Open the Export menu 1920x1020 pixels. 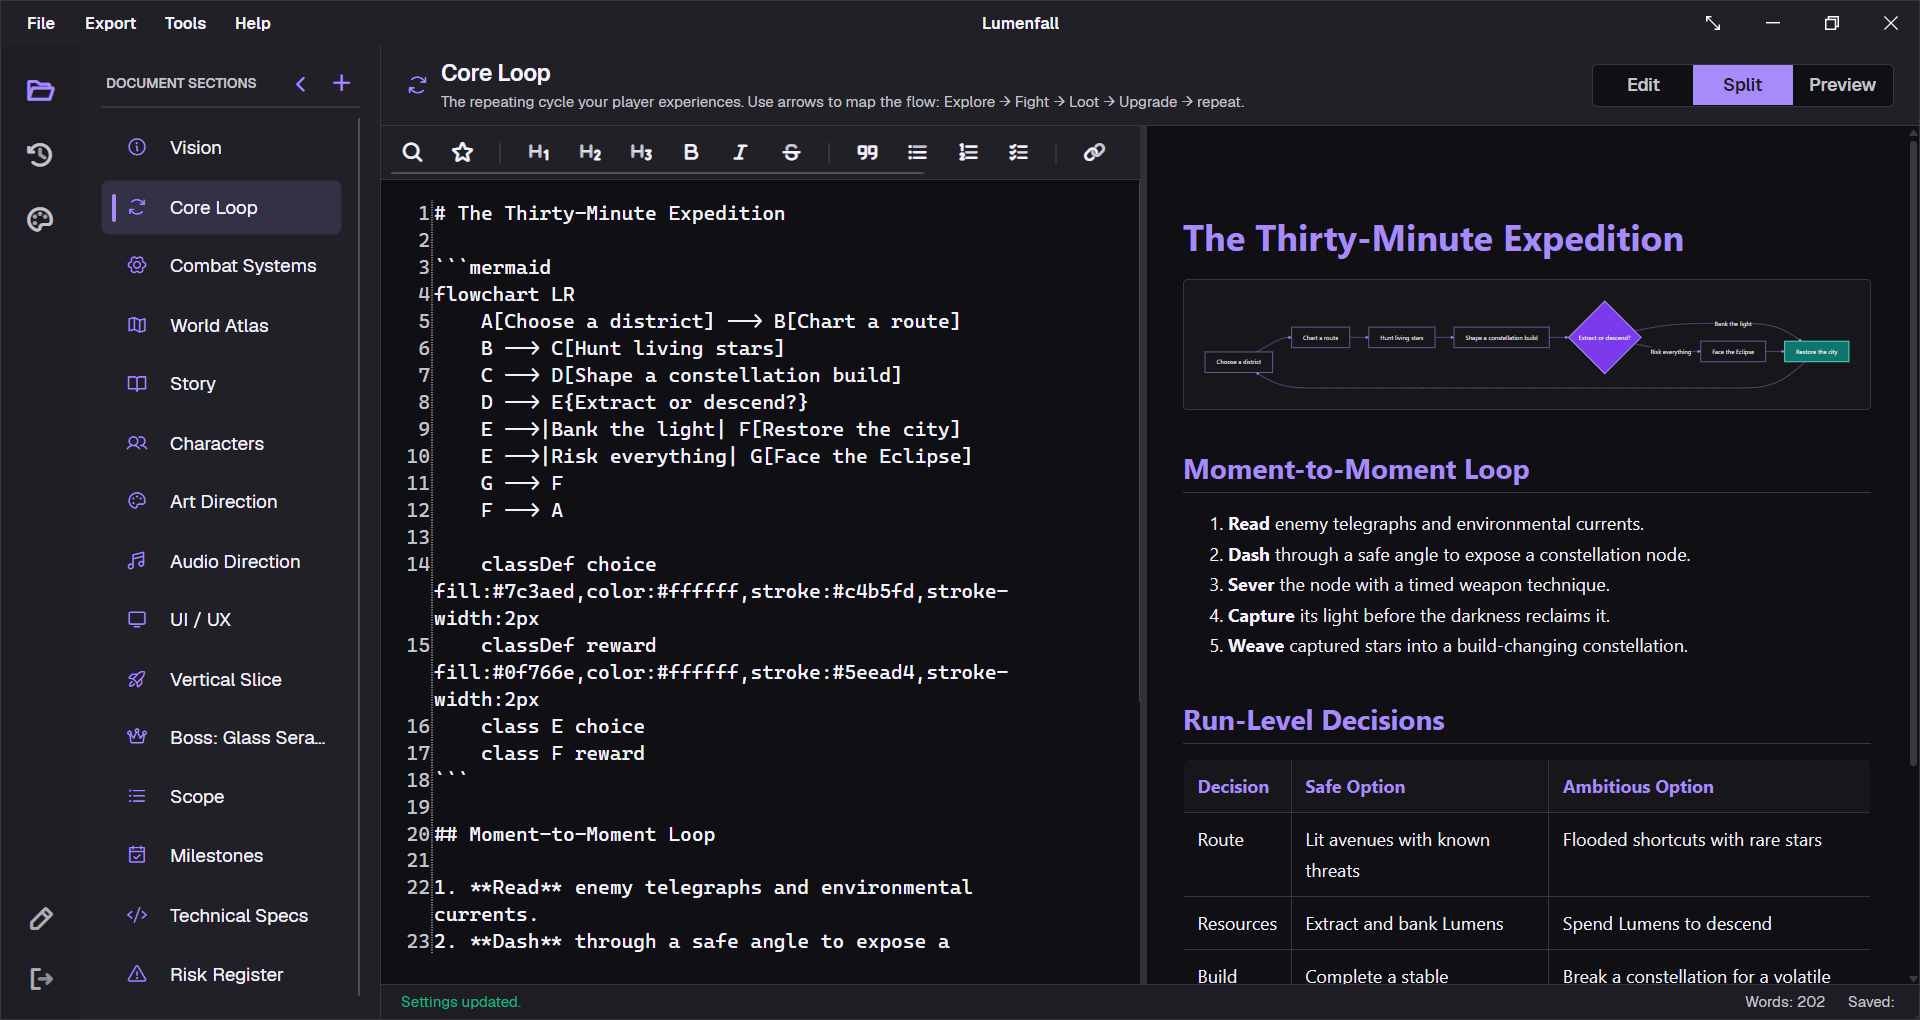click(x=110, y=23)
